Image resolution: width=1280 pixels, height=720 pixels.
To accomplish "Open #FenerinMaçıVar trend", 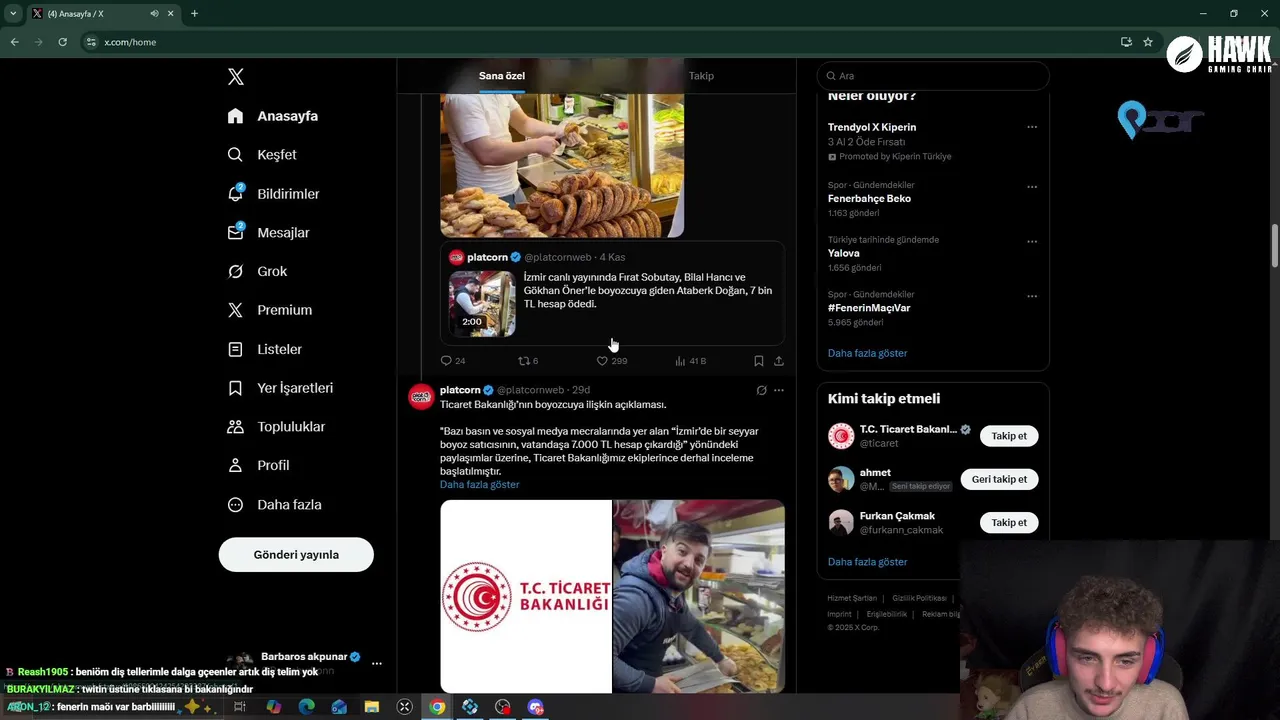I will click(869, 308).
